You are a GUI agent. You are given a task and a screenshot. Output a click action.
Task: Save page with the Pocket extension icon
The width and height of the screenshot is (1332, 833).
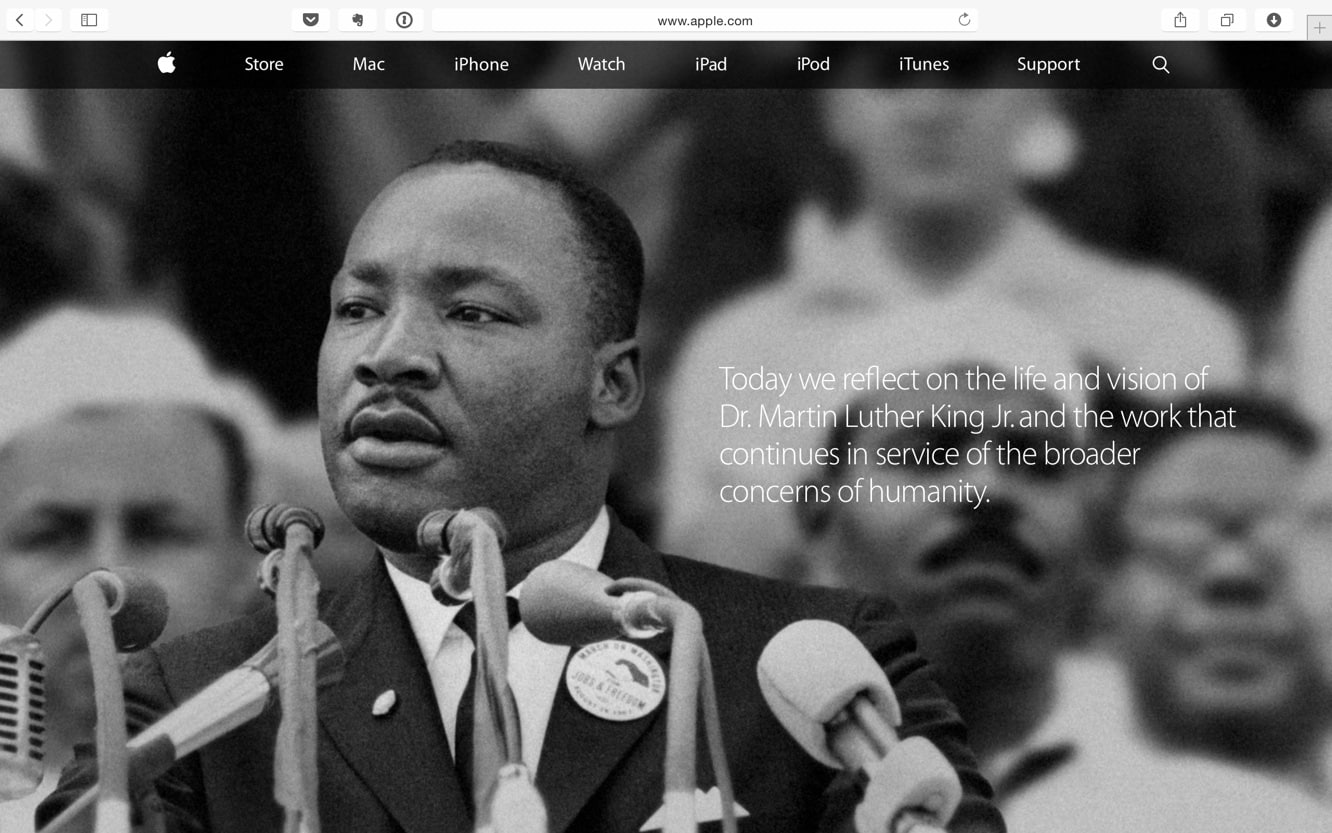click(x=311, y=20)
